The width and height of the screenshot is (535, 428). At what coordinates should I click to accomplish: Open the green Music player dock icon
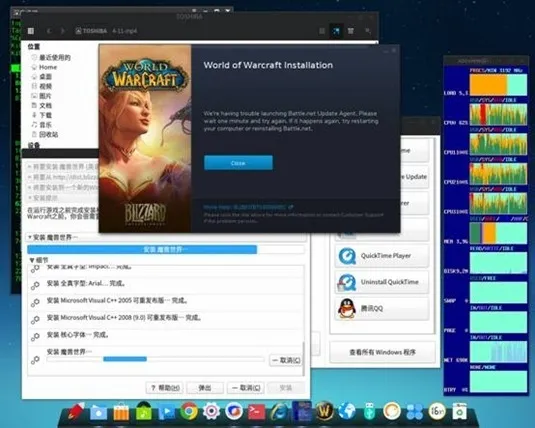(x=144, y=411)
